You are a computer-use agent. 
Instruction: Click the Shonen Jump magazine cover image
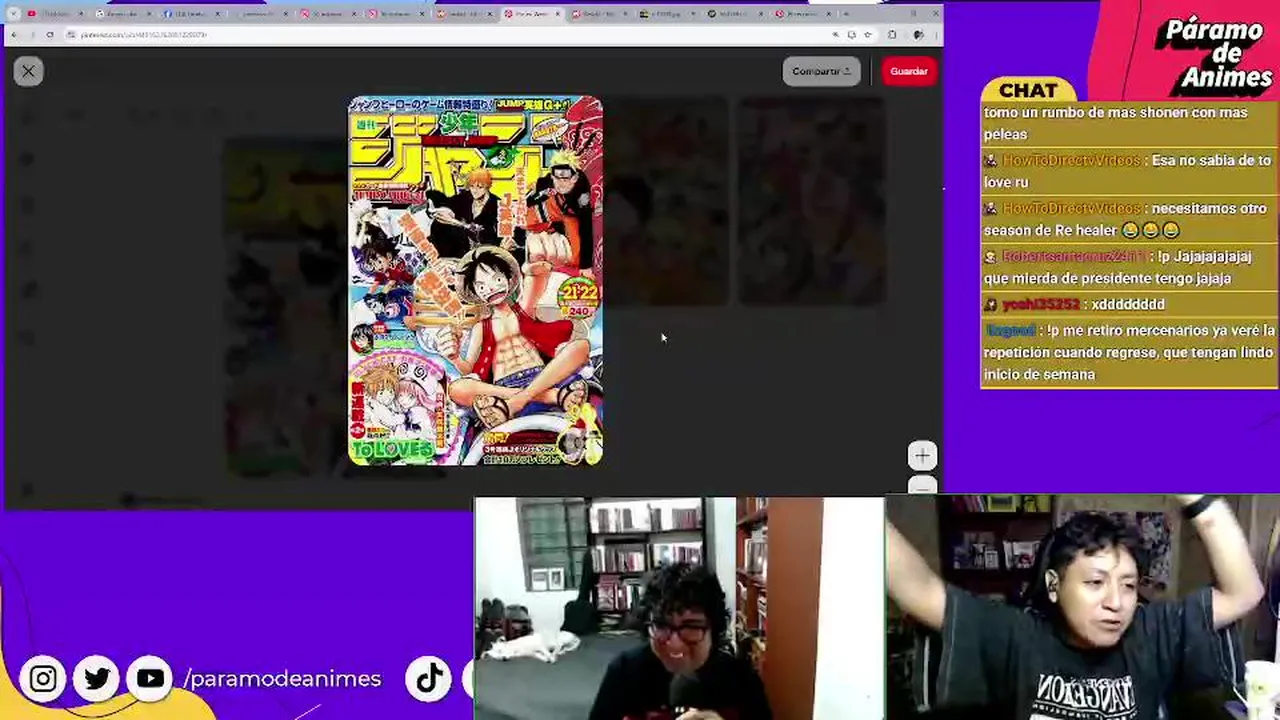(x=475, y=281)
